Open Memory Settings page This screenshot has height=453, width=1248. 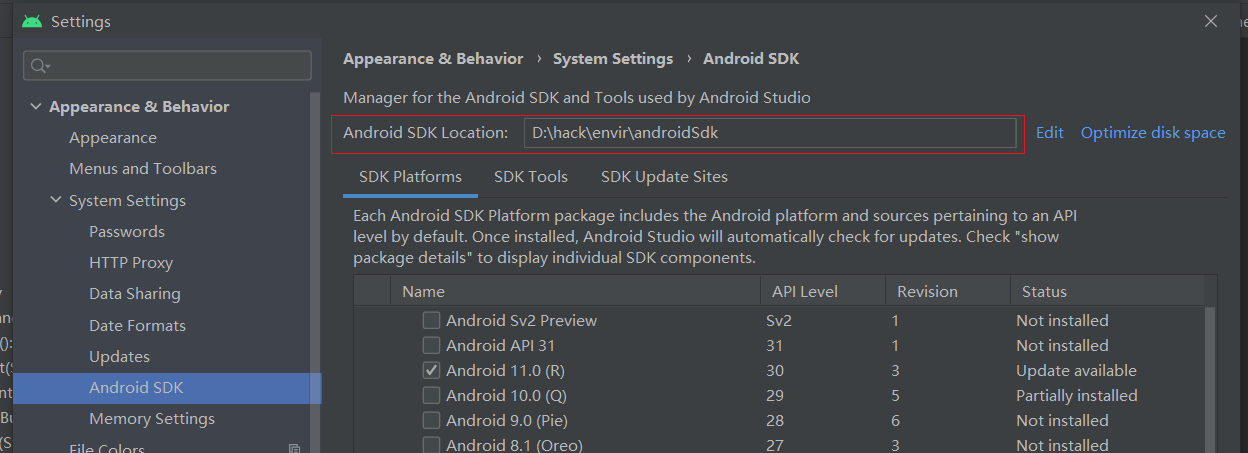(x=152, y=419)
